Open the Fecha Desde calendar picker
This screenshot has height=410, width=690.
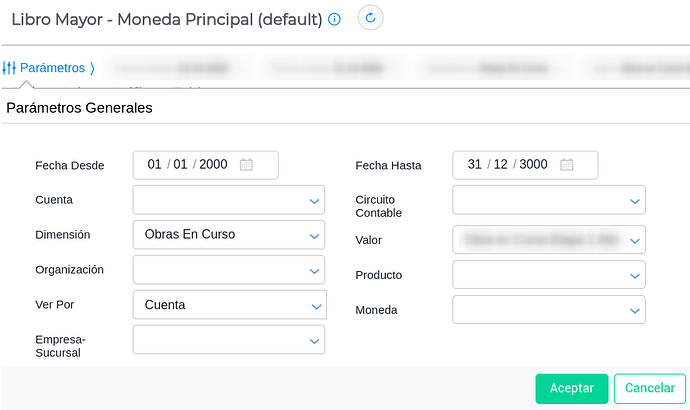tap(246, 165)
